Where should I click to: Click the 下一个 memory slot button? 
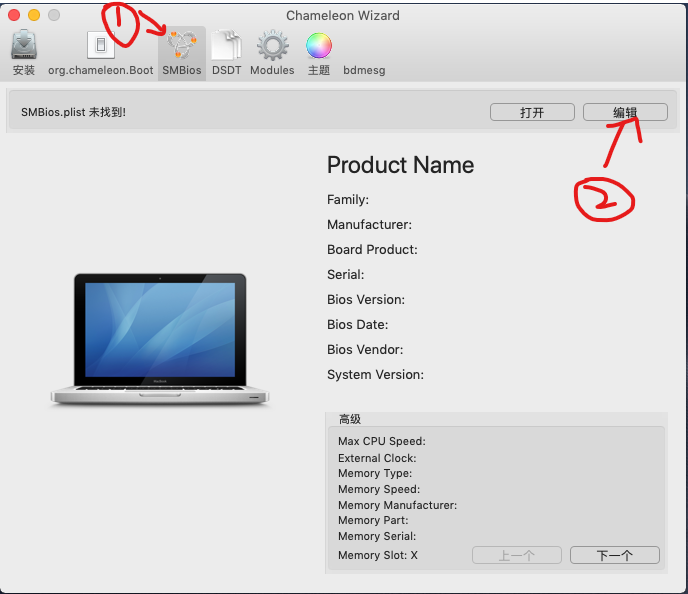(x=615, y=555)
